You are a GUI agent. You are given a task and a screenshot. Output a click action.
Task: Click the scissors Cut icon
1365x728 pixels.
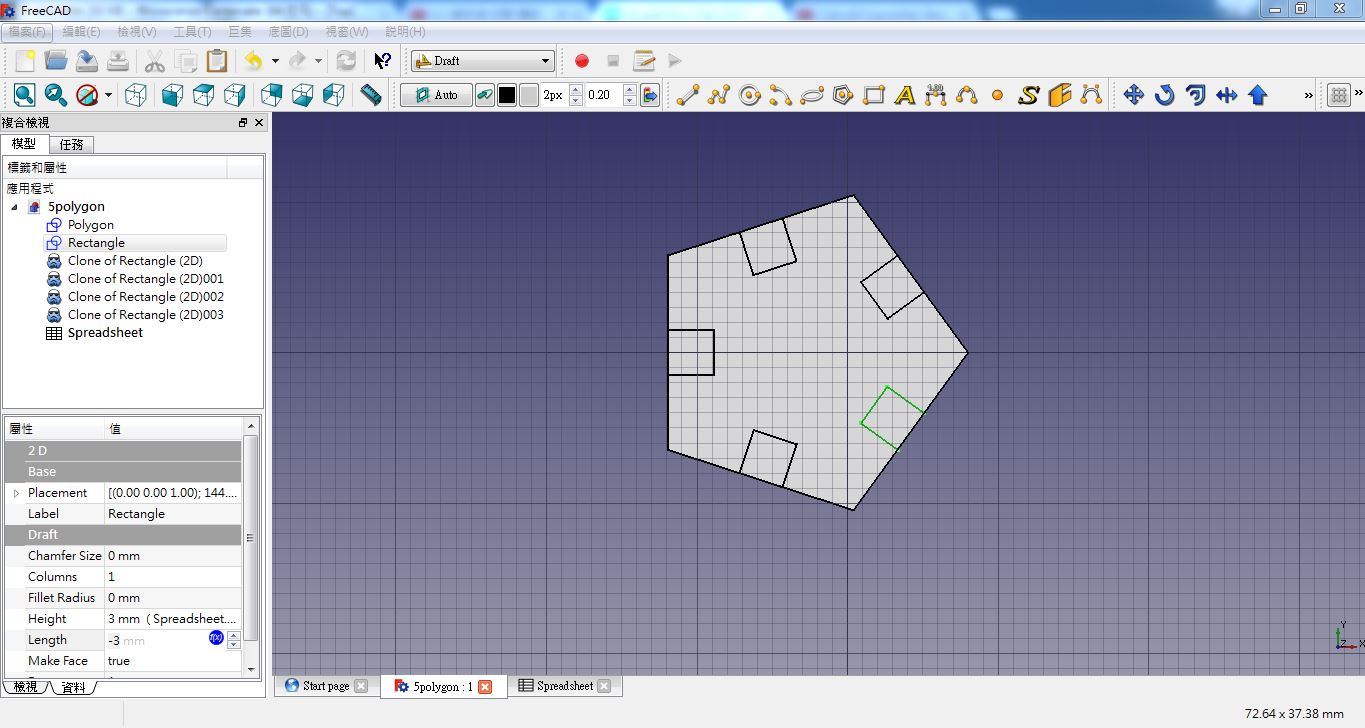coord(155,61)
